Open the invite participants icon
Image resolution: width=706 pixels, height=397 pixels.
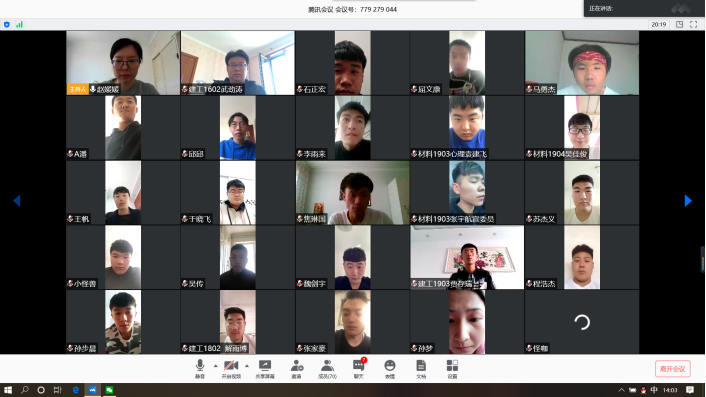click(296, 369)
